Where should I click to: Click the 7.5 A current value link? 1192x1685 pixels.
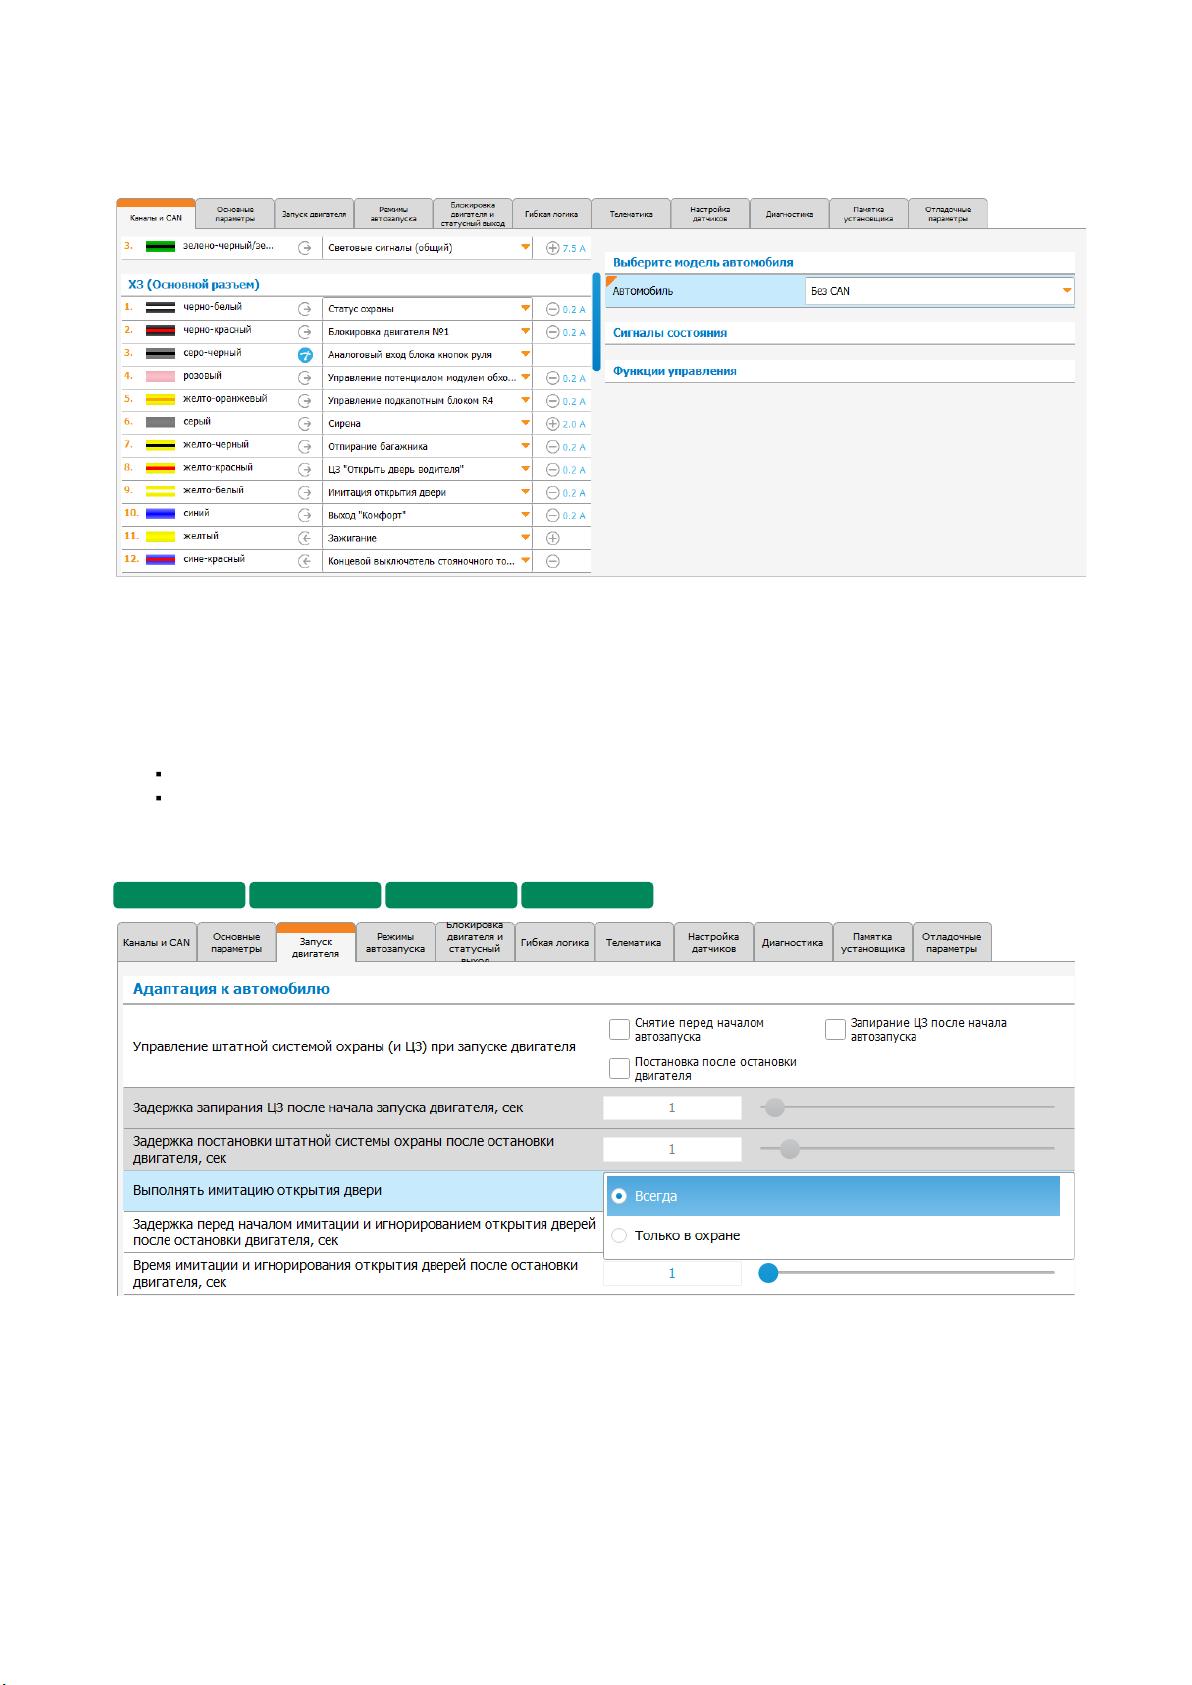click(574, 248)
